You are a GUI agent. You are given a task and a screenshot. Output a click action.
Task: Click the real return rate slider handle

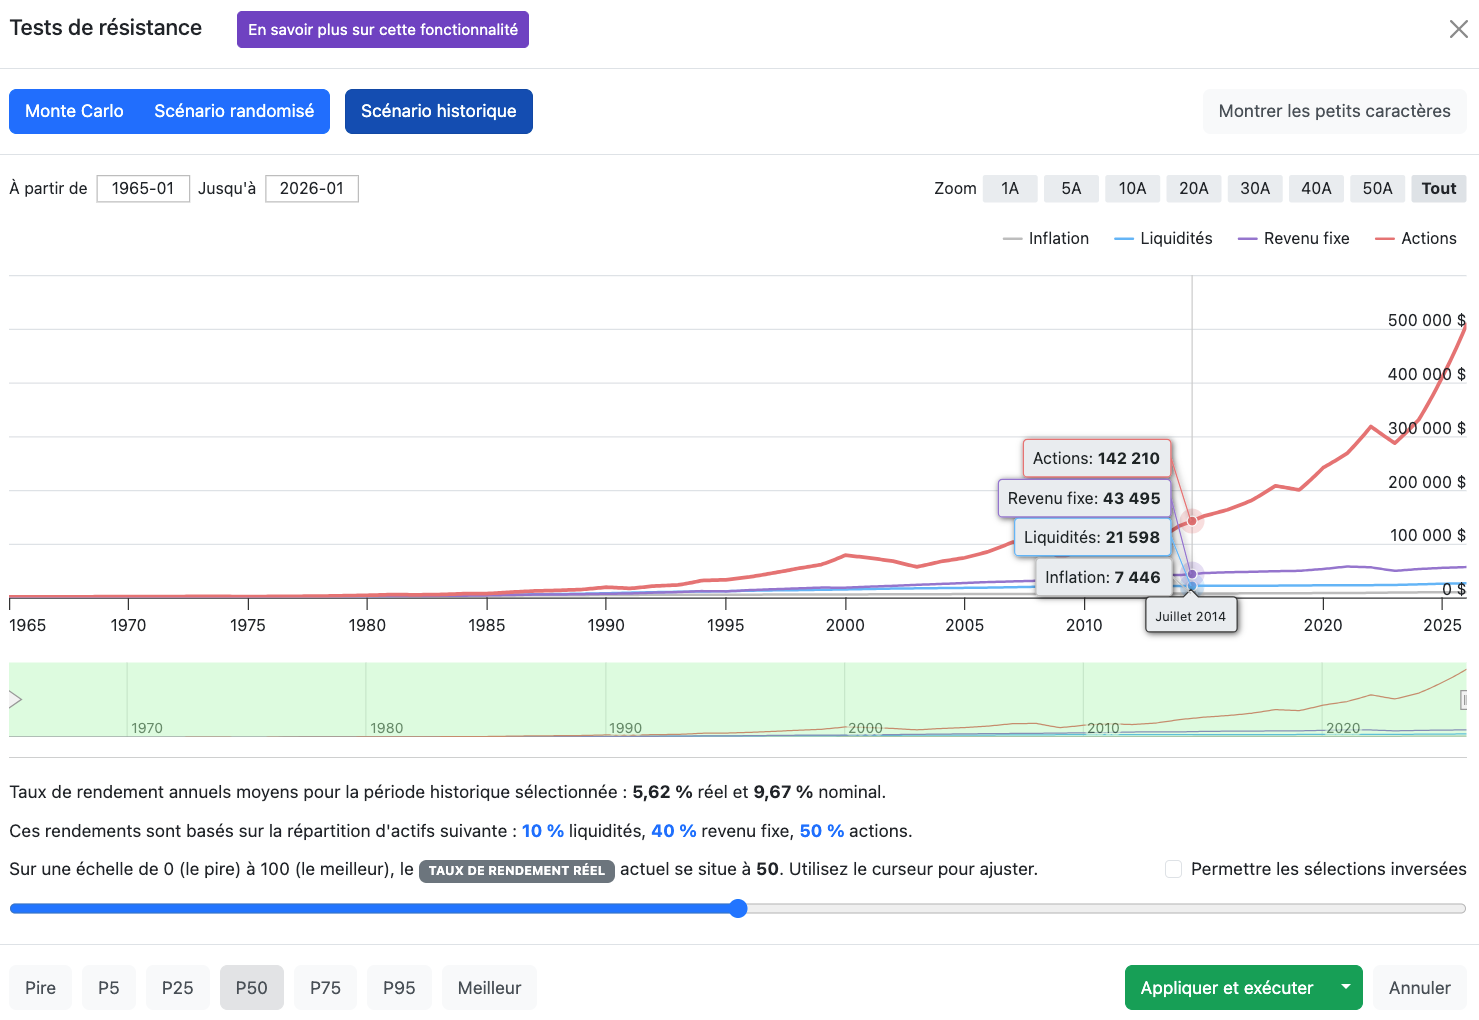click(x=738, y=908)
